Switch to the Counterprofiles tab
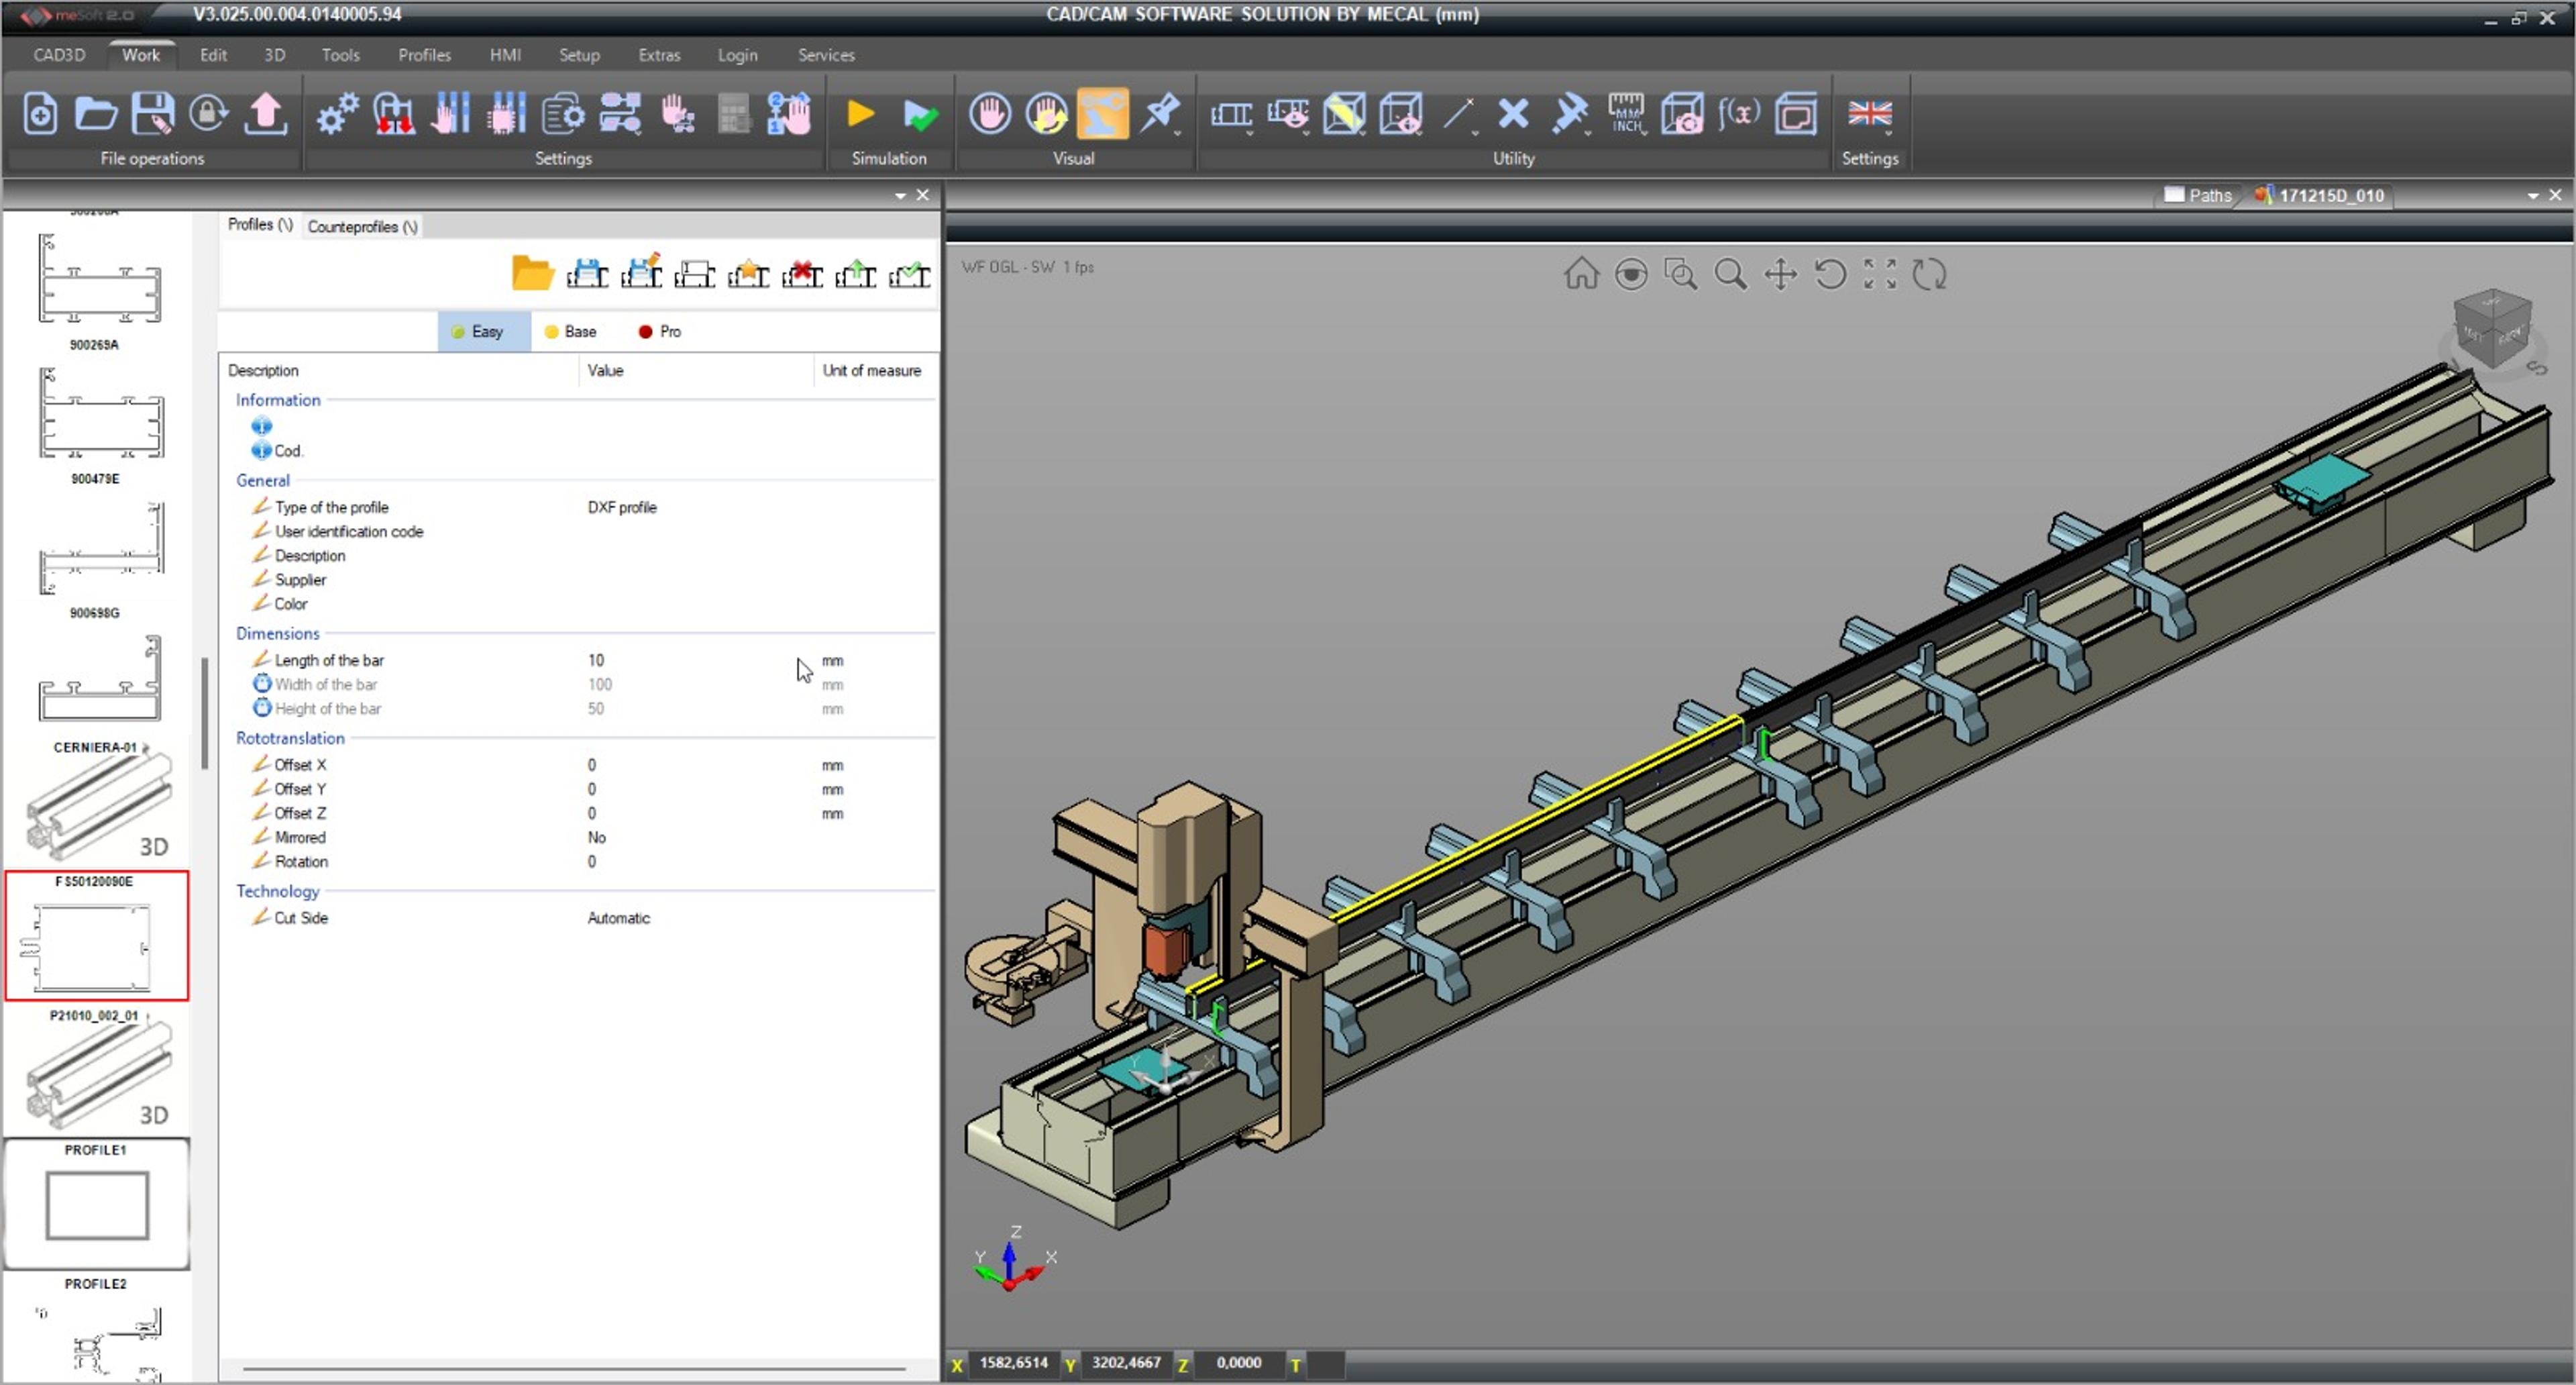This screenshot has height=1385, width=2576. point(362,227)
